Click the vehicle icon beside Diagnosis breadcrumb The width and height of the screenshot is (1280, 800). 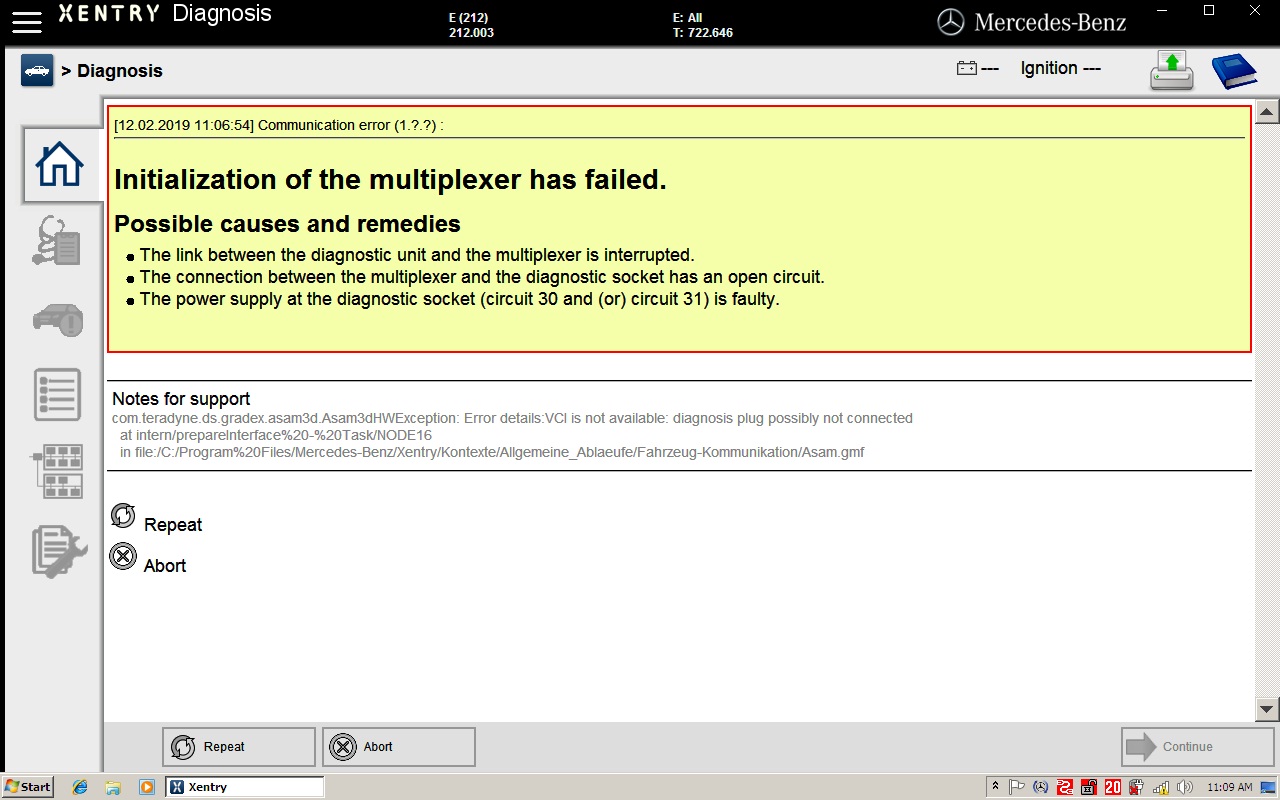click(x=37, y=71)
